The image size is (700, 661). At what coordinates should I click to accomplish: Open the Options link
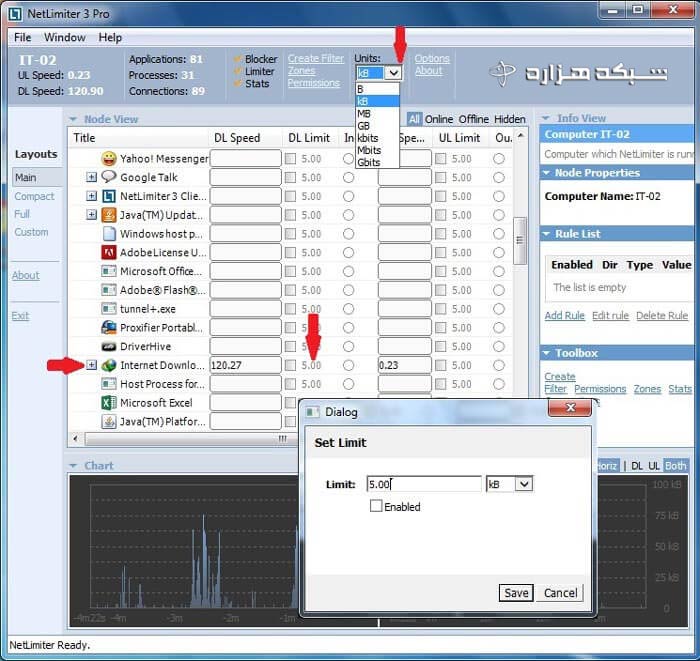432,58
